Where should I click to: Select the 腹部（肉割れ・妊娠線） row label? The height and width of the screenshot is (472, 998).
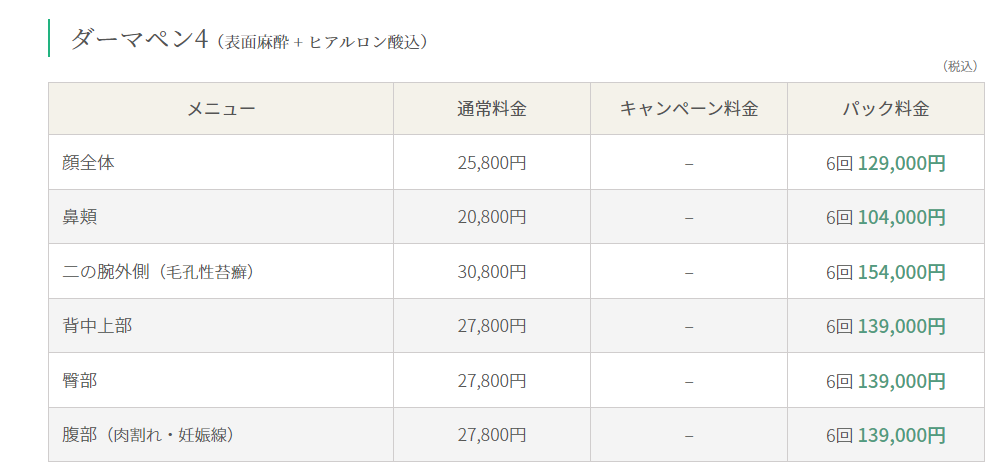(149, 436)
